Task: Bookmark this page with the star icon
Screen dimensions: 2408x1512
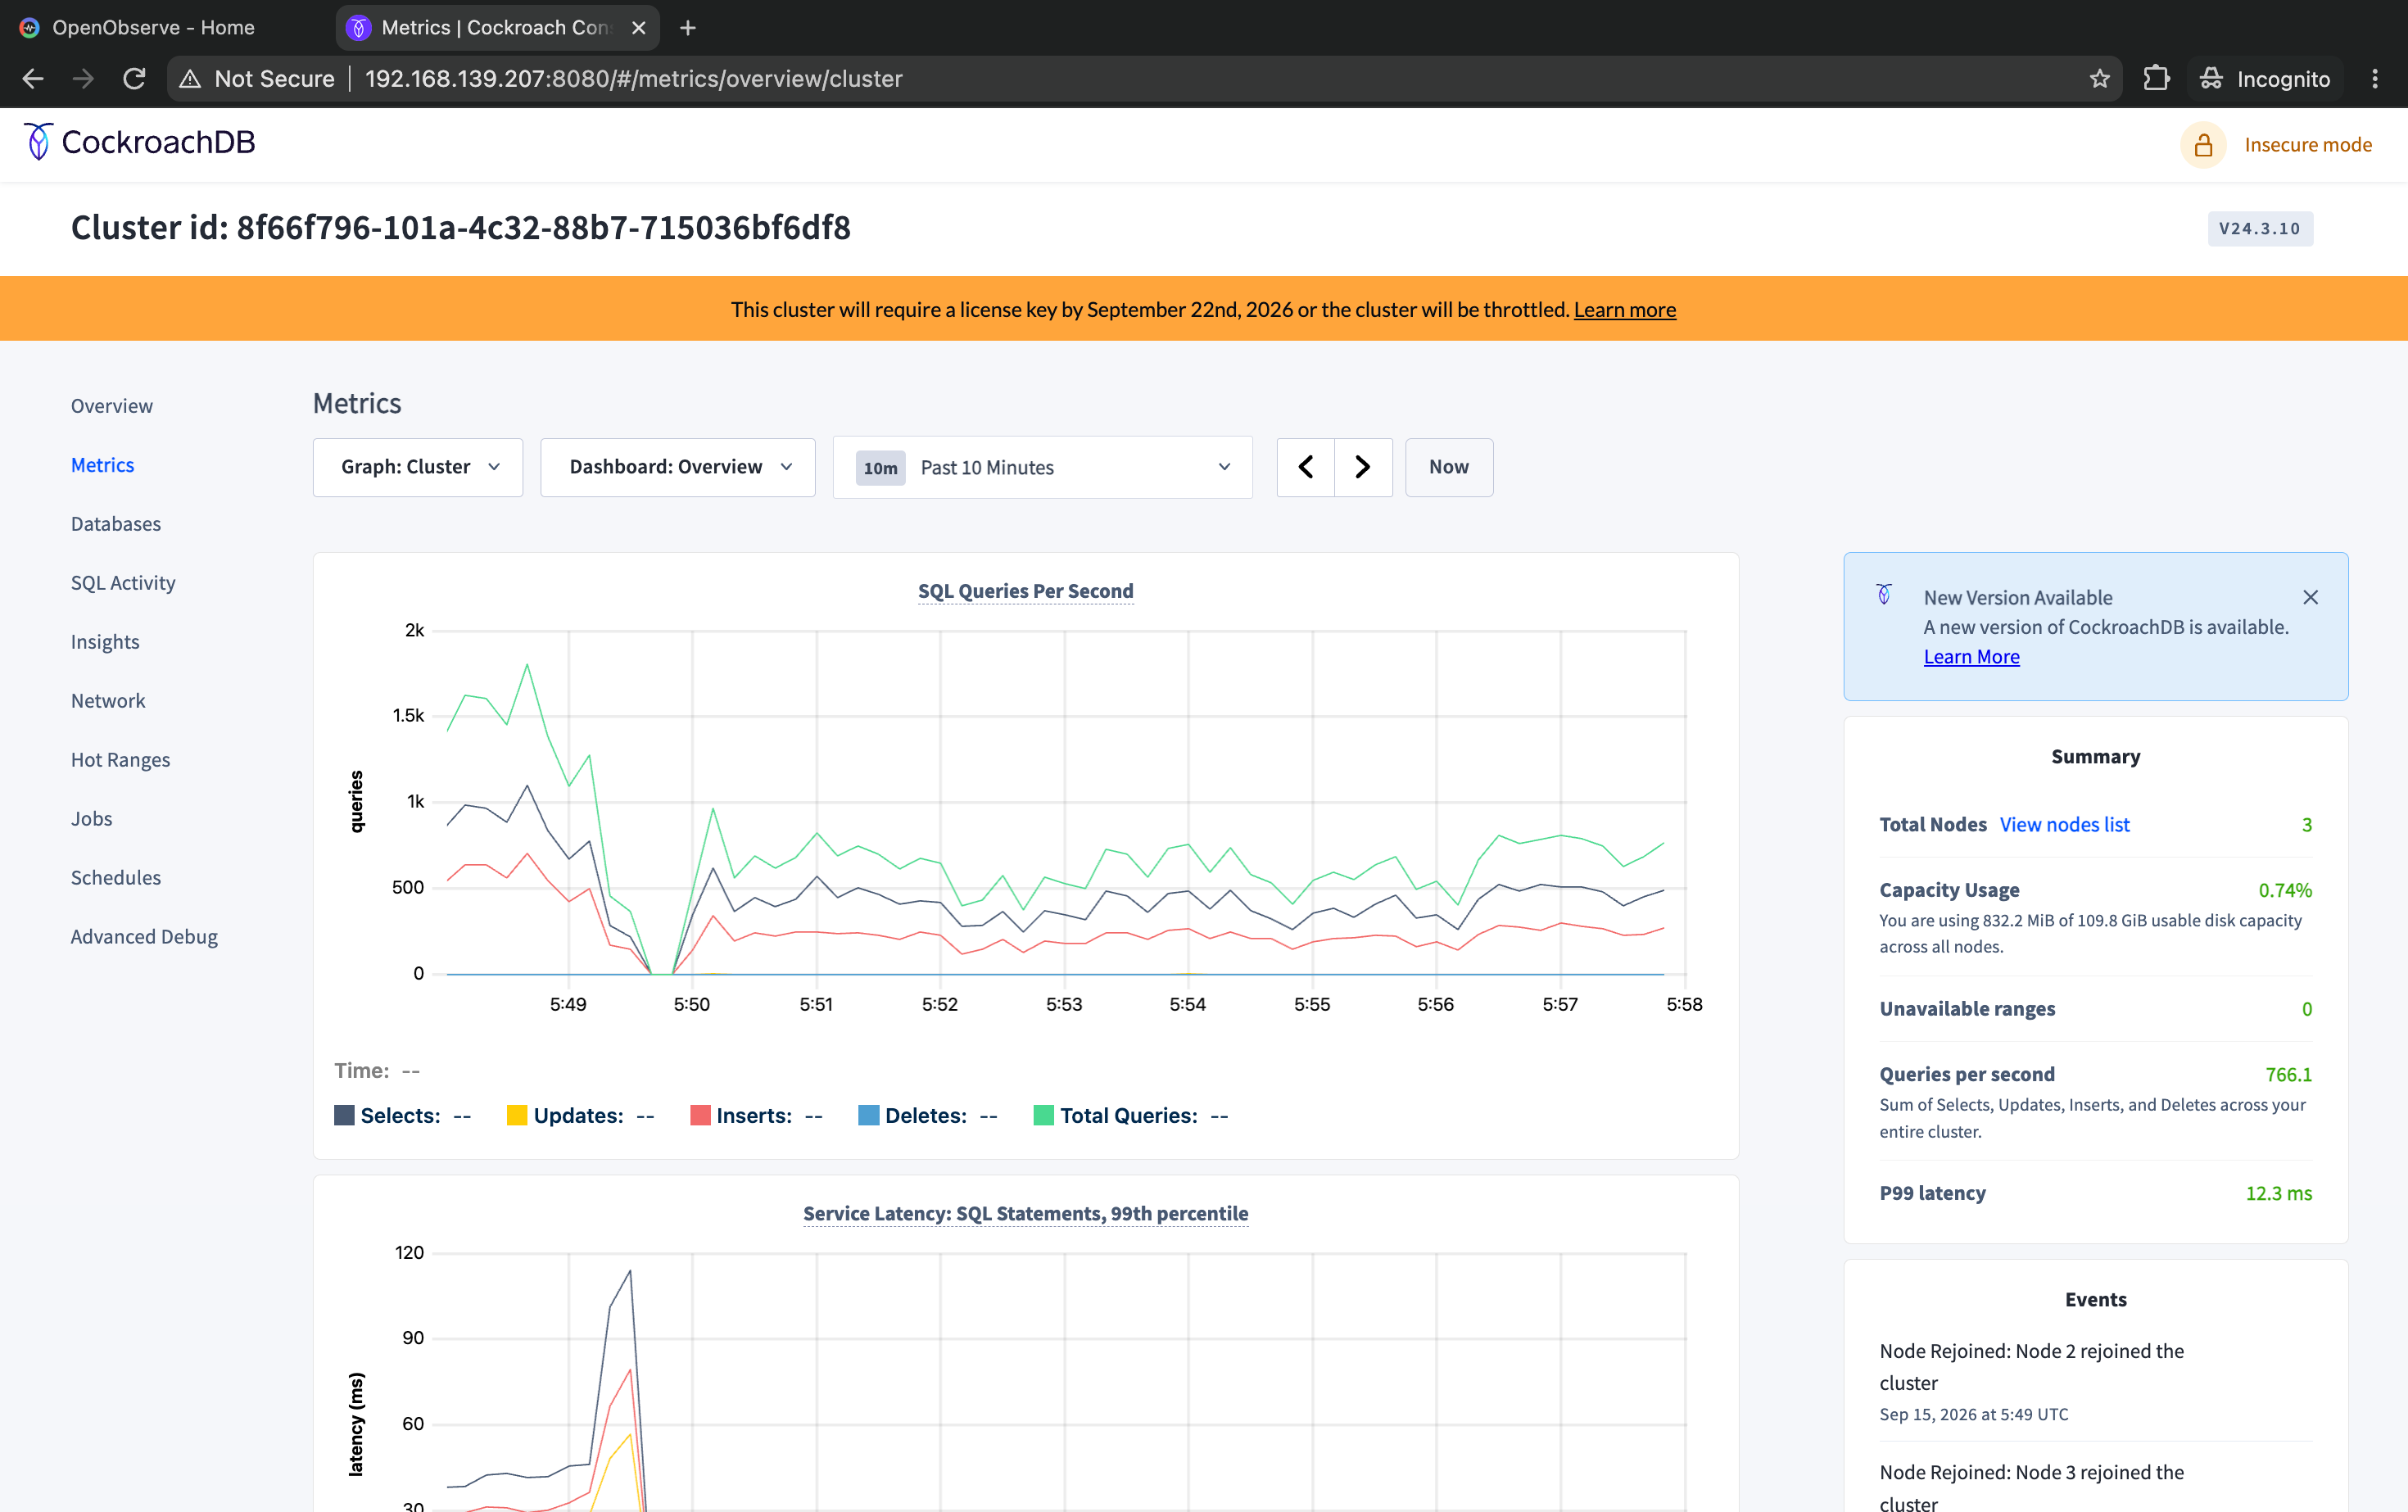Action: tap(2099, 79)
